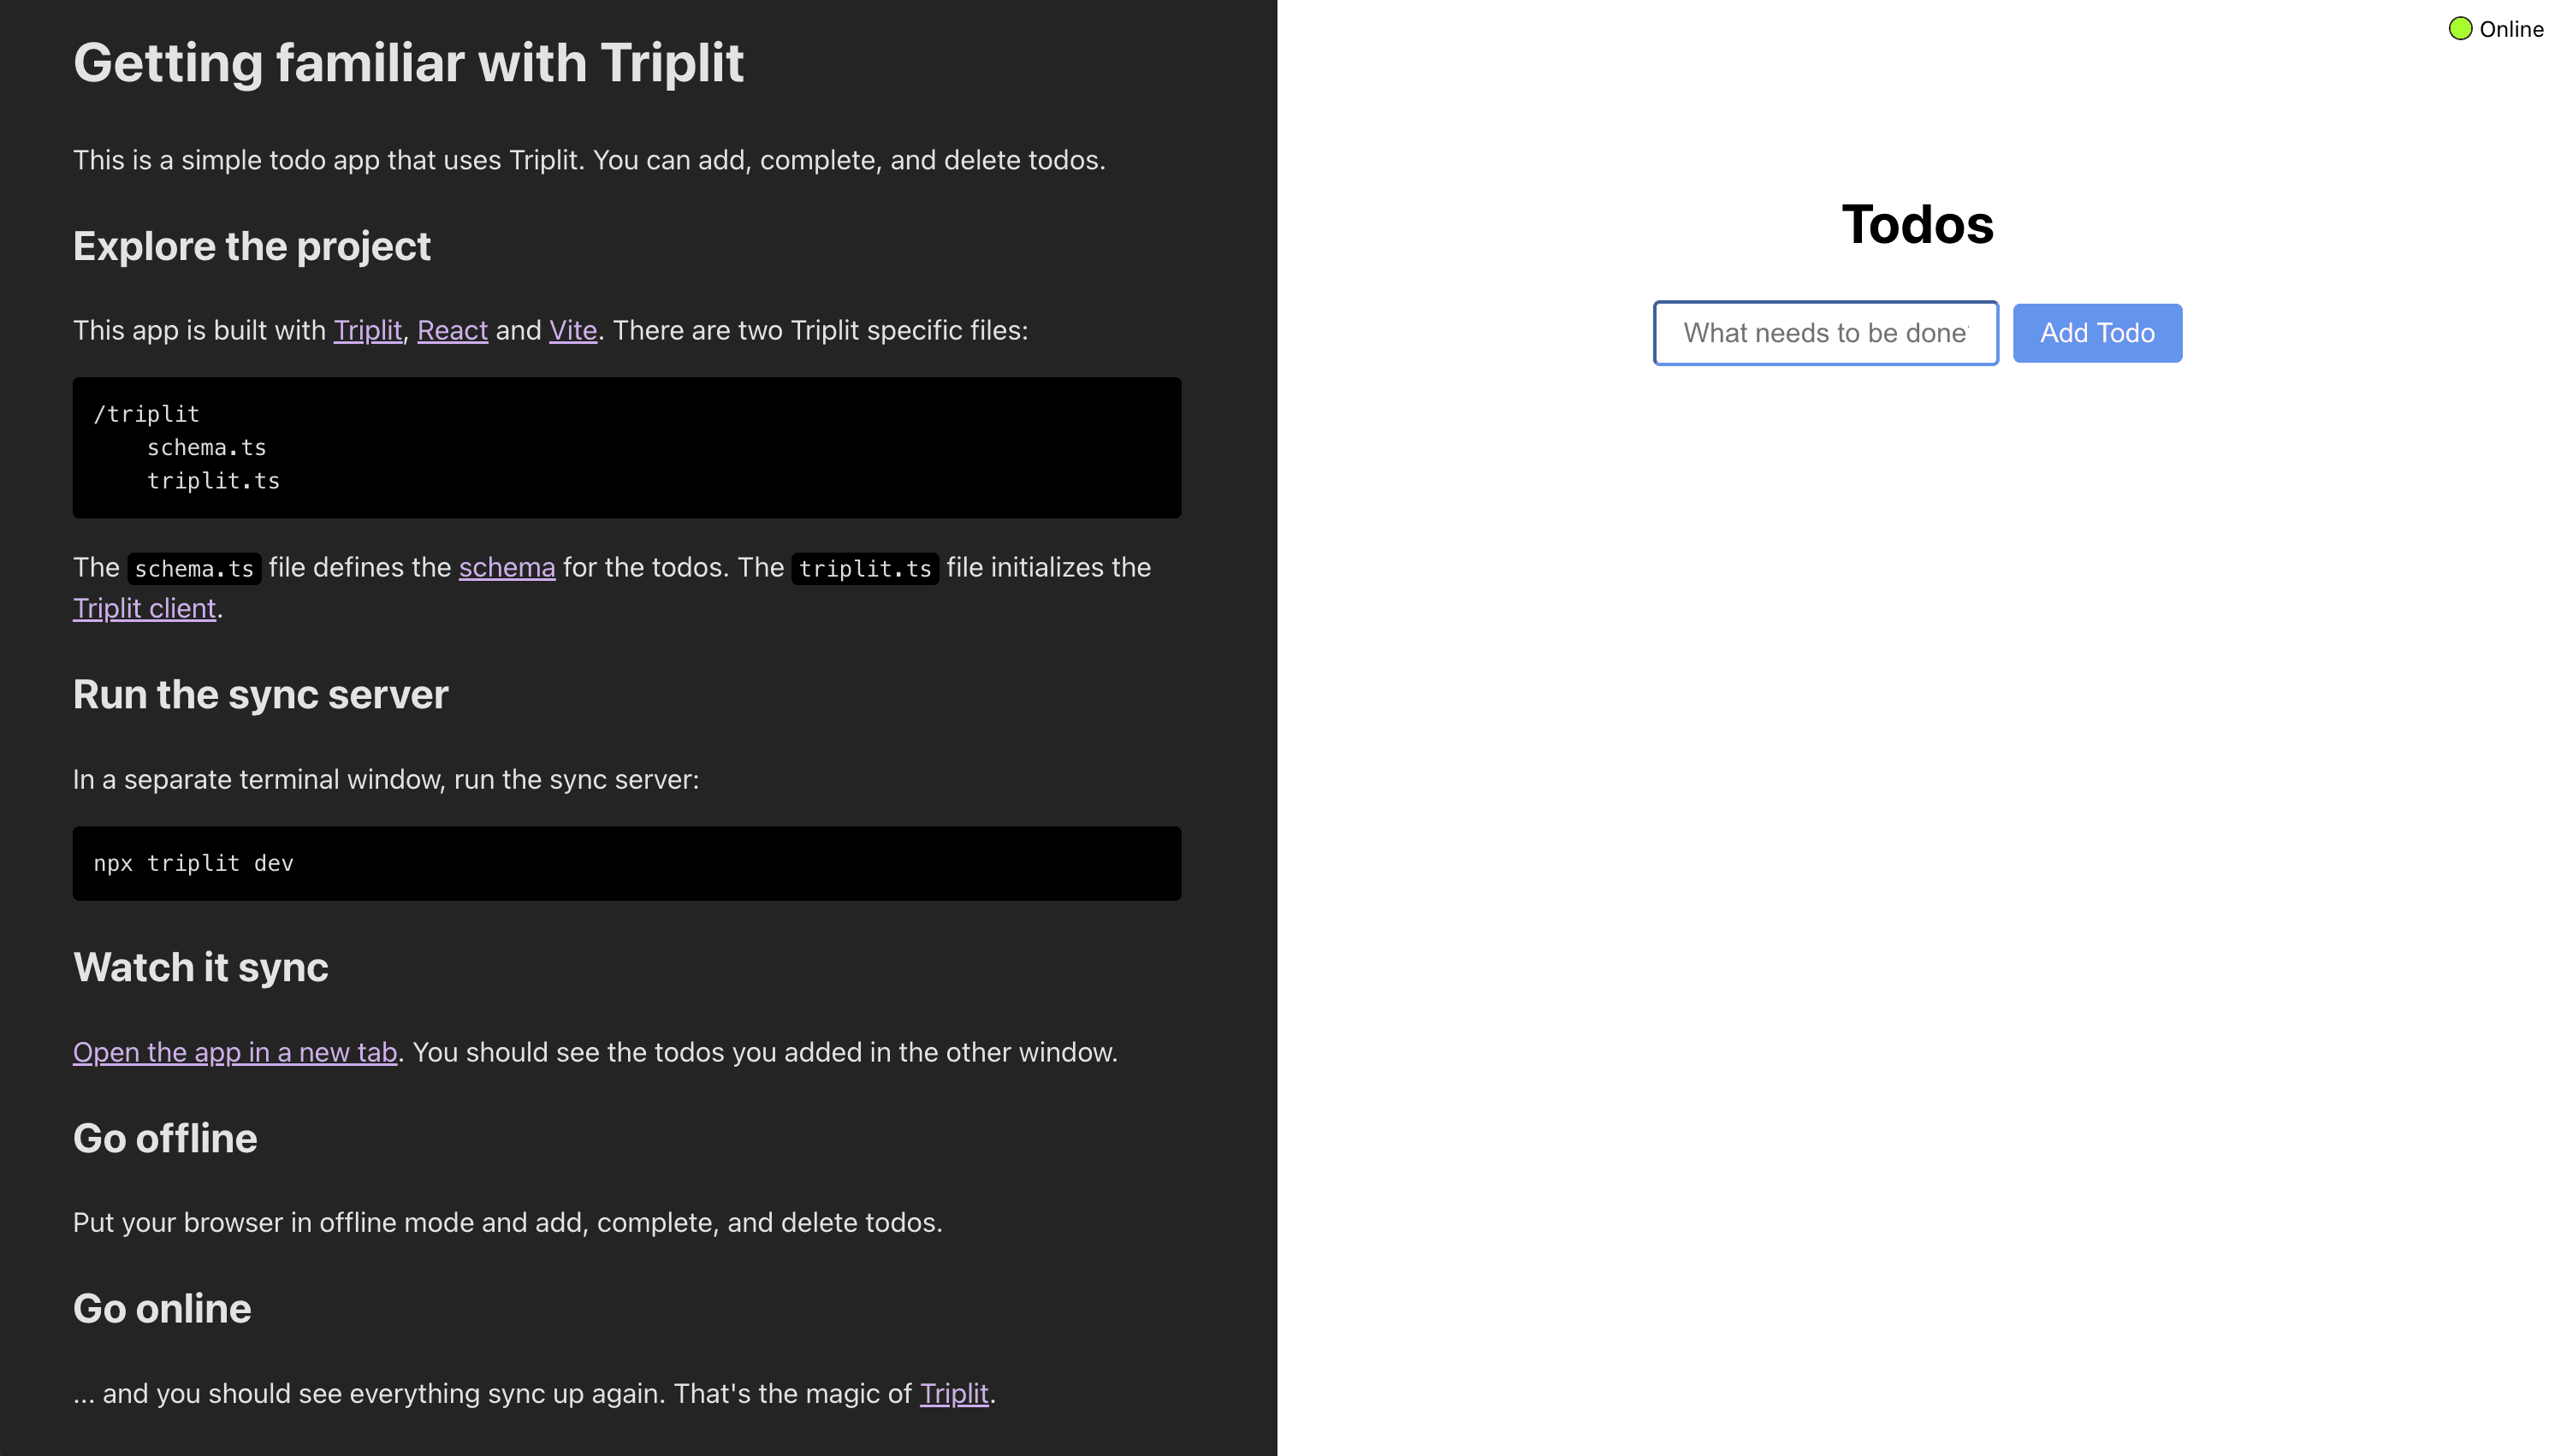Image resolution: width=2555 pixels, height=1456 pixels.
Task: Click the 'Getting familiar with Triplit' title
Action: pyautogui.click(x=408, y=62)
